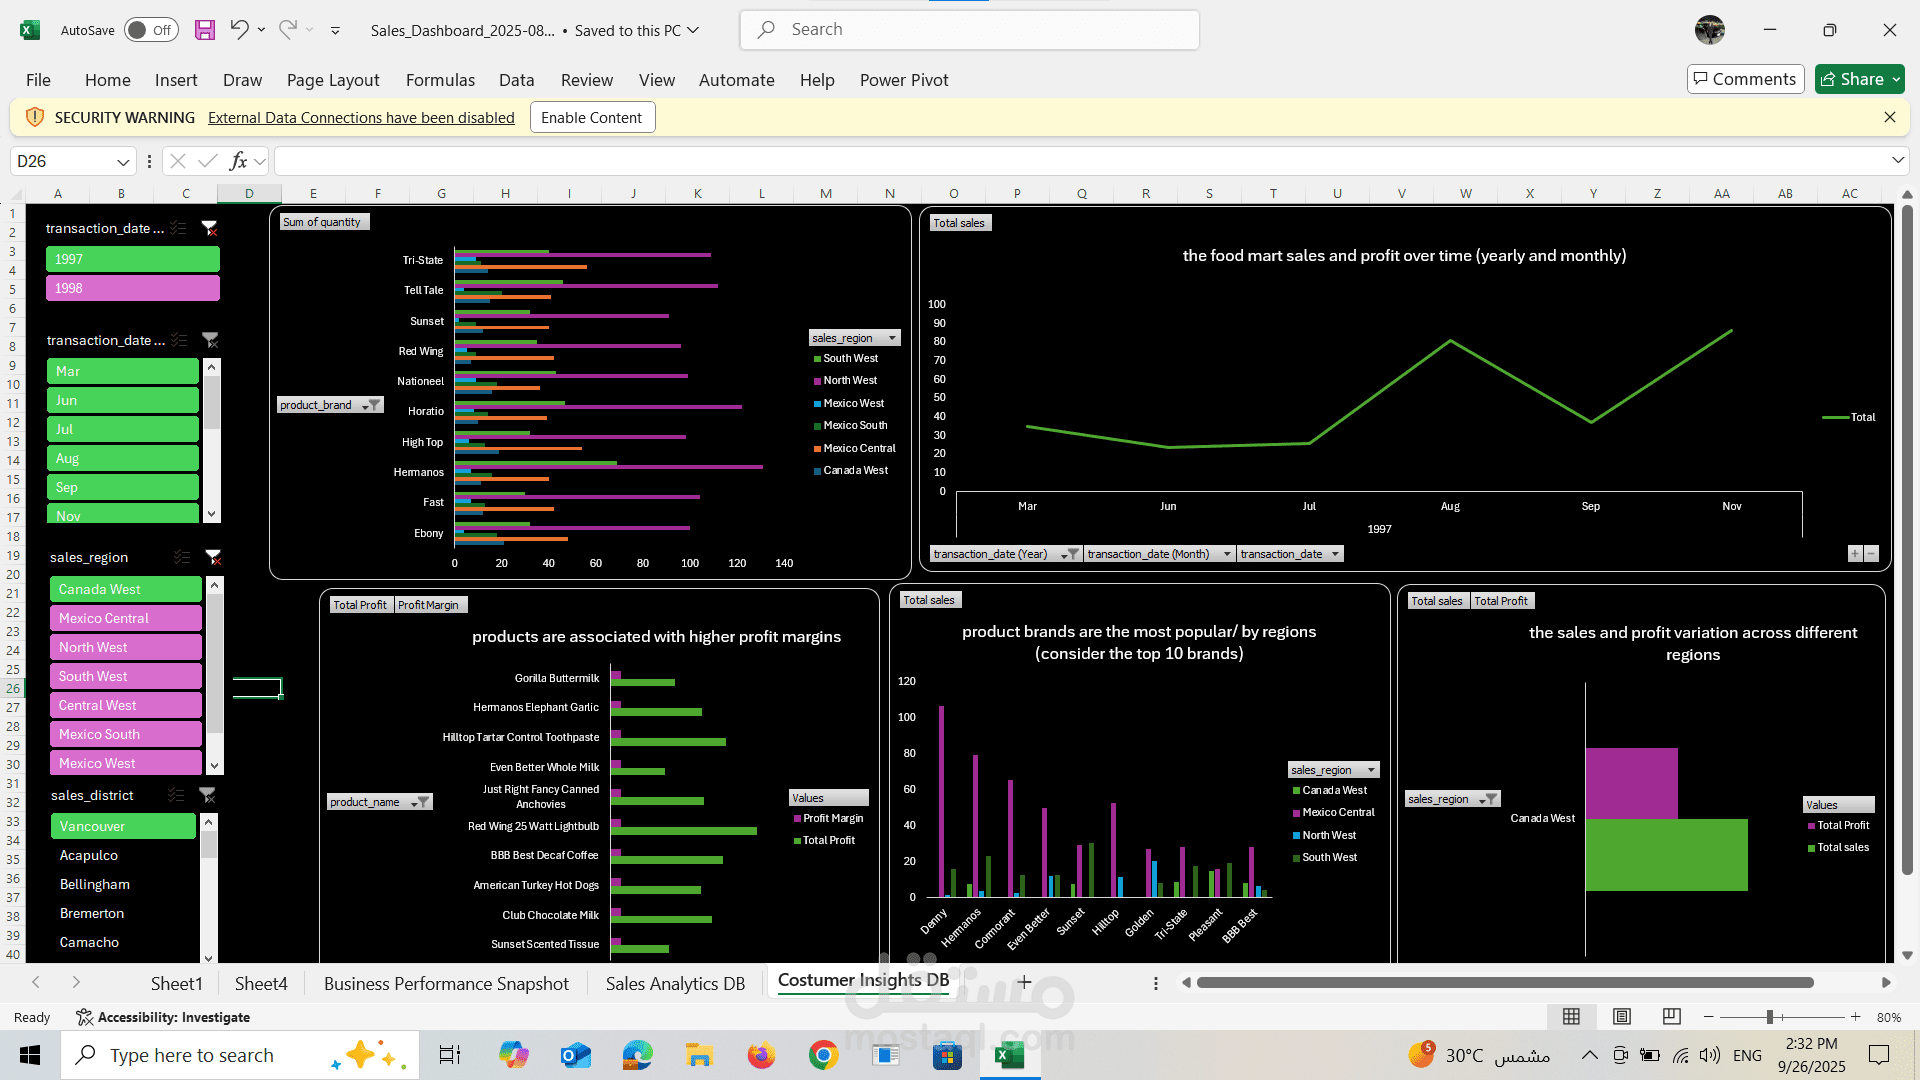This screenshot has height=1080, width=1920.
Task: Click the Redo arrow icon
Action: click(287, 29)
